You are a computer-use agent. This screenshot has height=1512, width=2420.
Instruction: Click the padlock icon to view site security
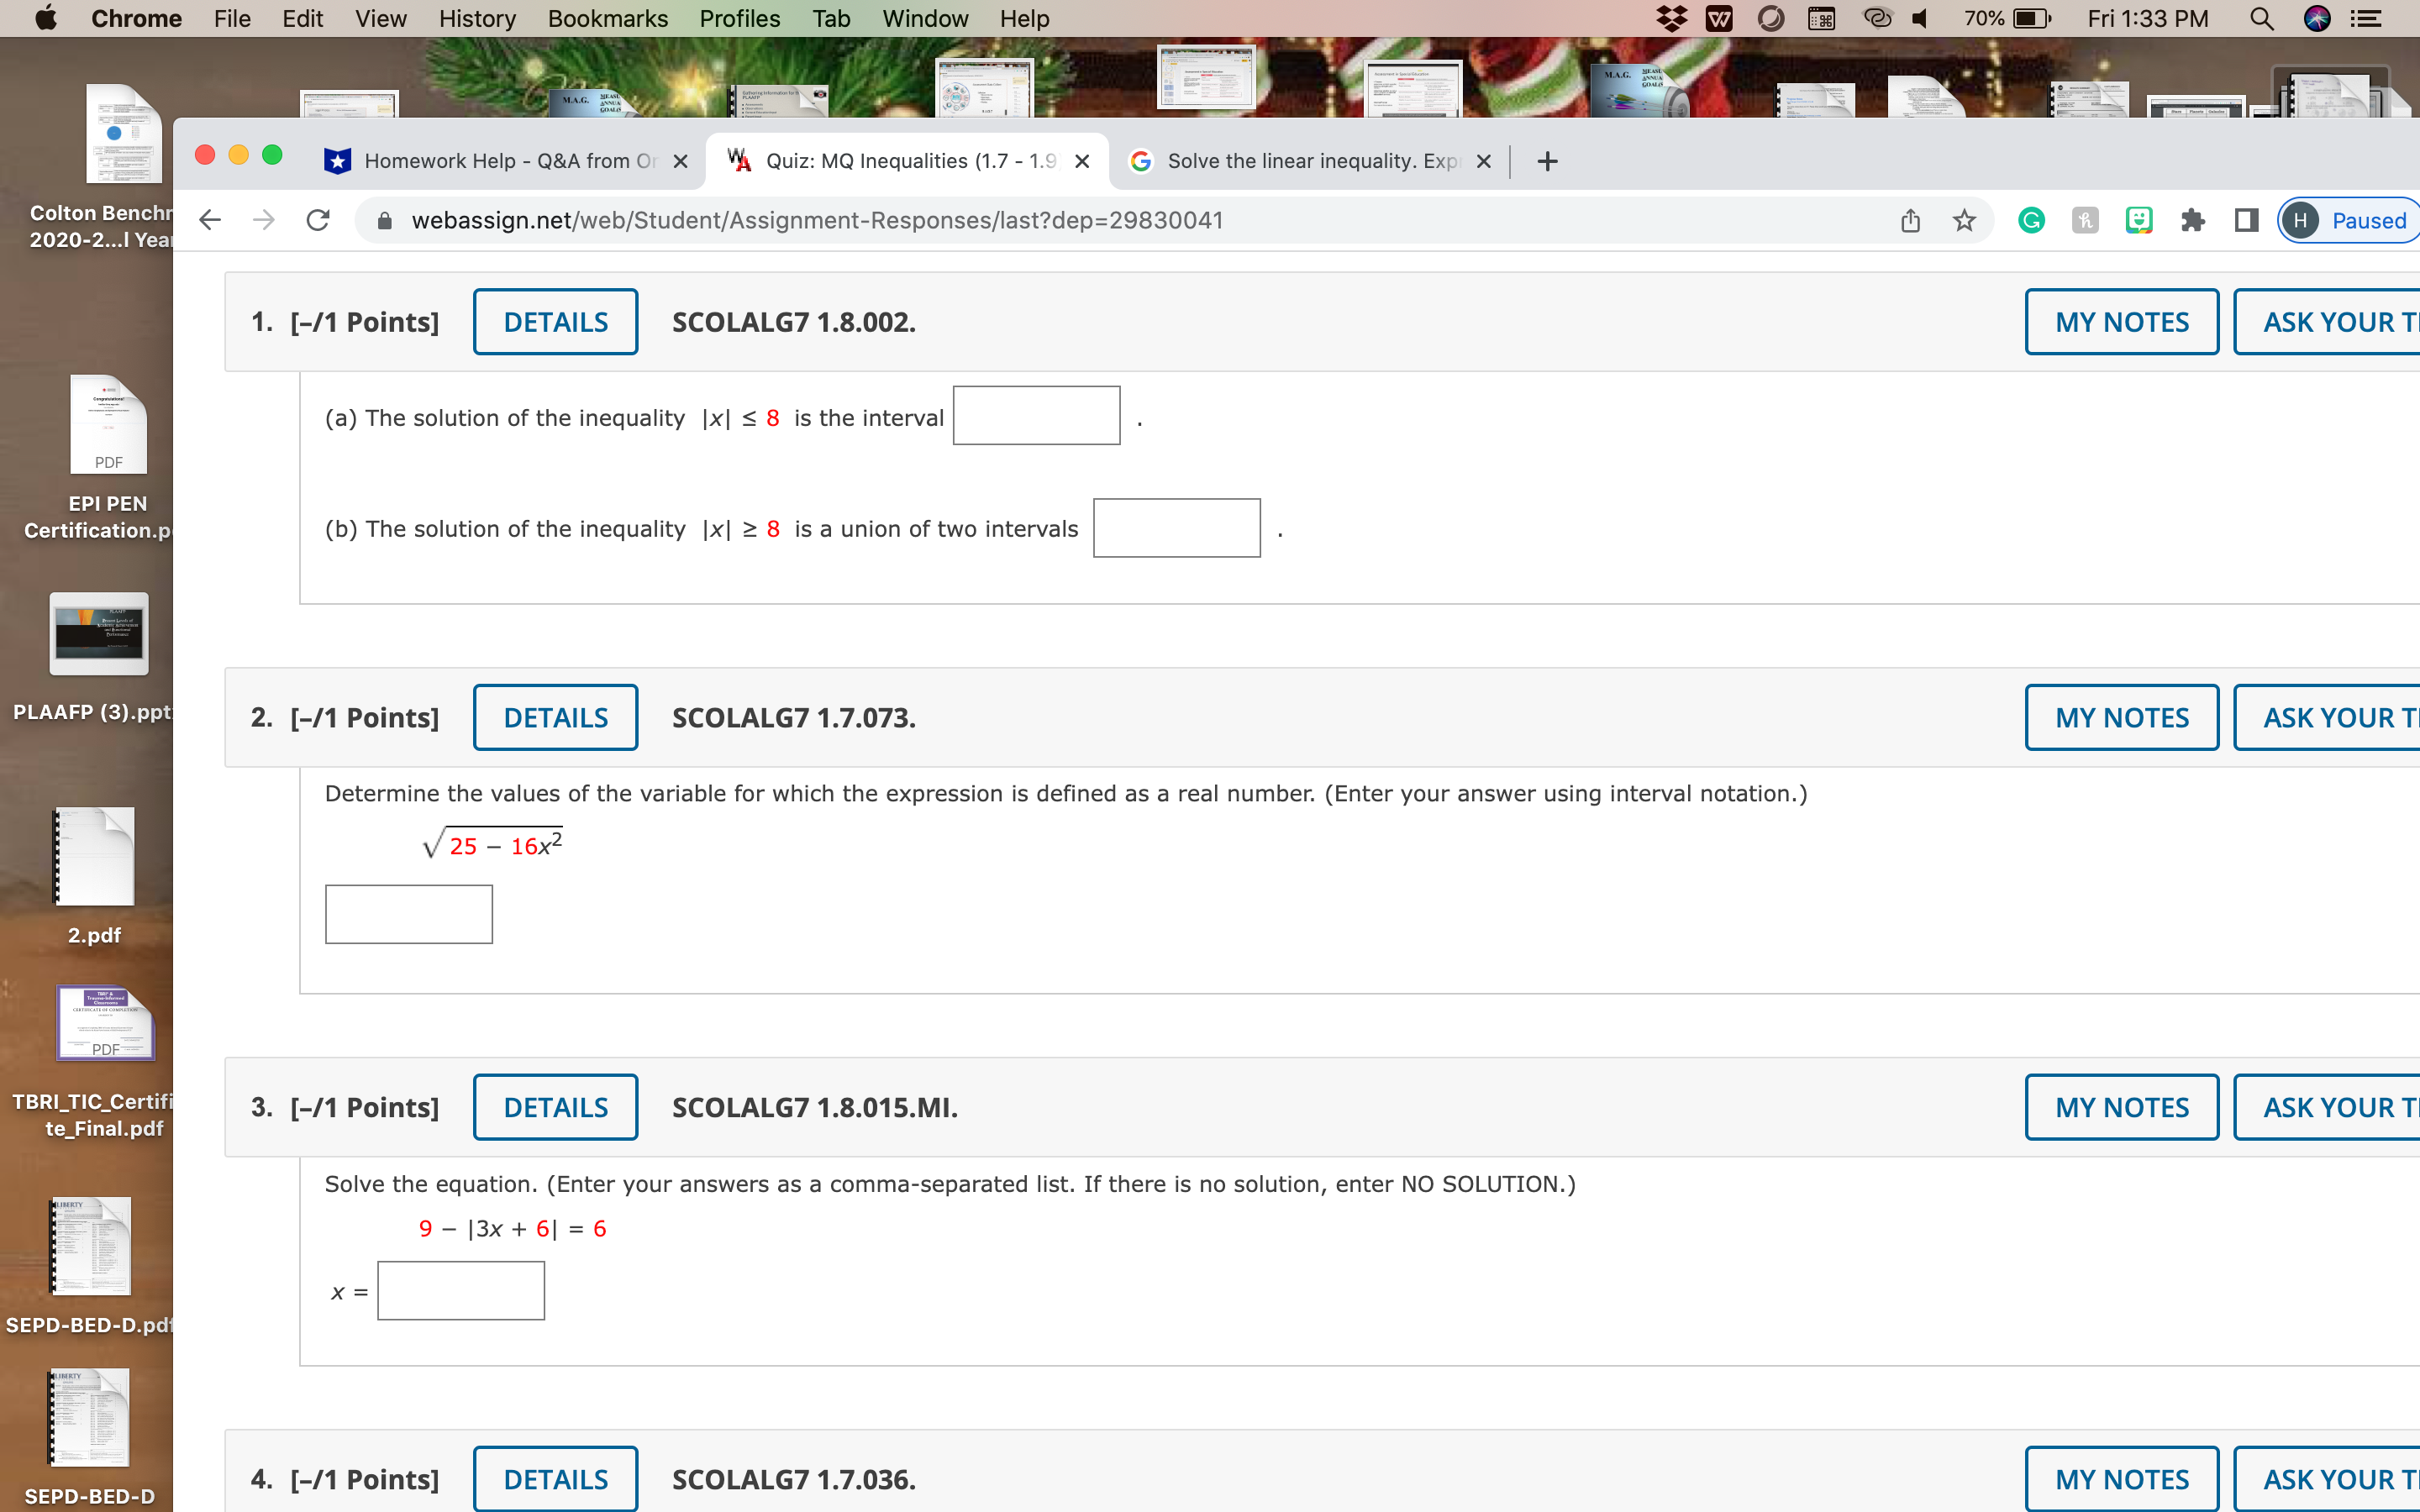[385, 220]
